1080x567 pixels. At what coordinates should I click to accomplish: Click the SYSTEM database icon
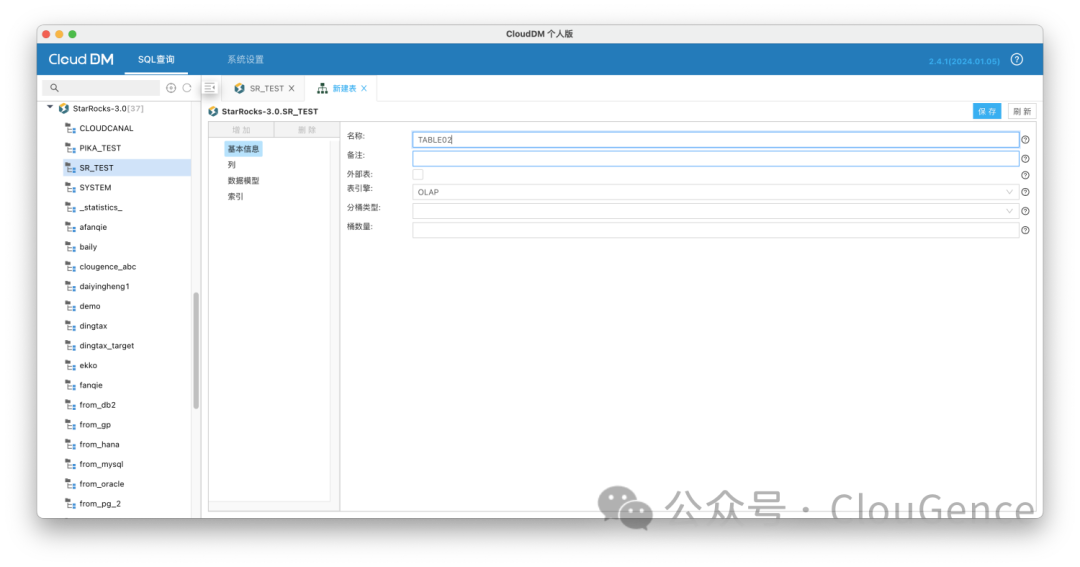point(70,188)
